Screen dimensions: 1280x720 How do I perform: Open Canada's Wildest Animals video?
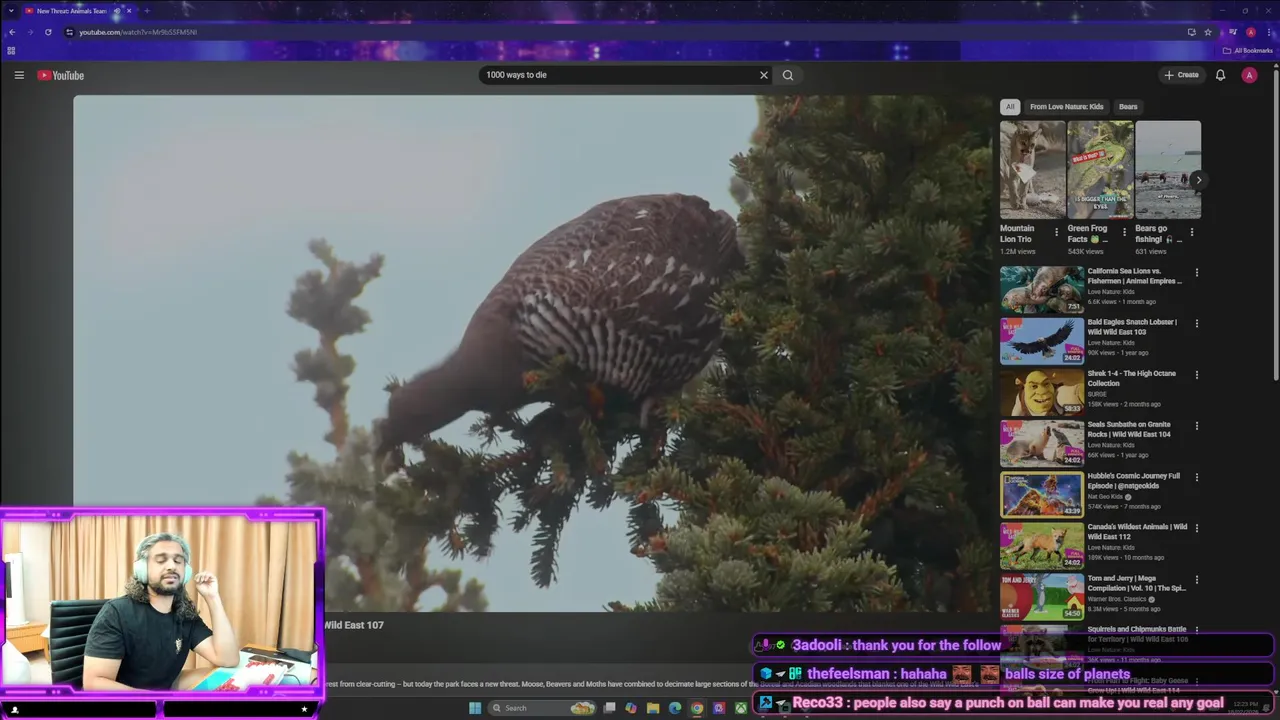click(x=1137, y=531)
